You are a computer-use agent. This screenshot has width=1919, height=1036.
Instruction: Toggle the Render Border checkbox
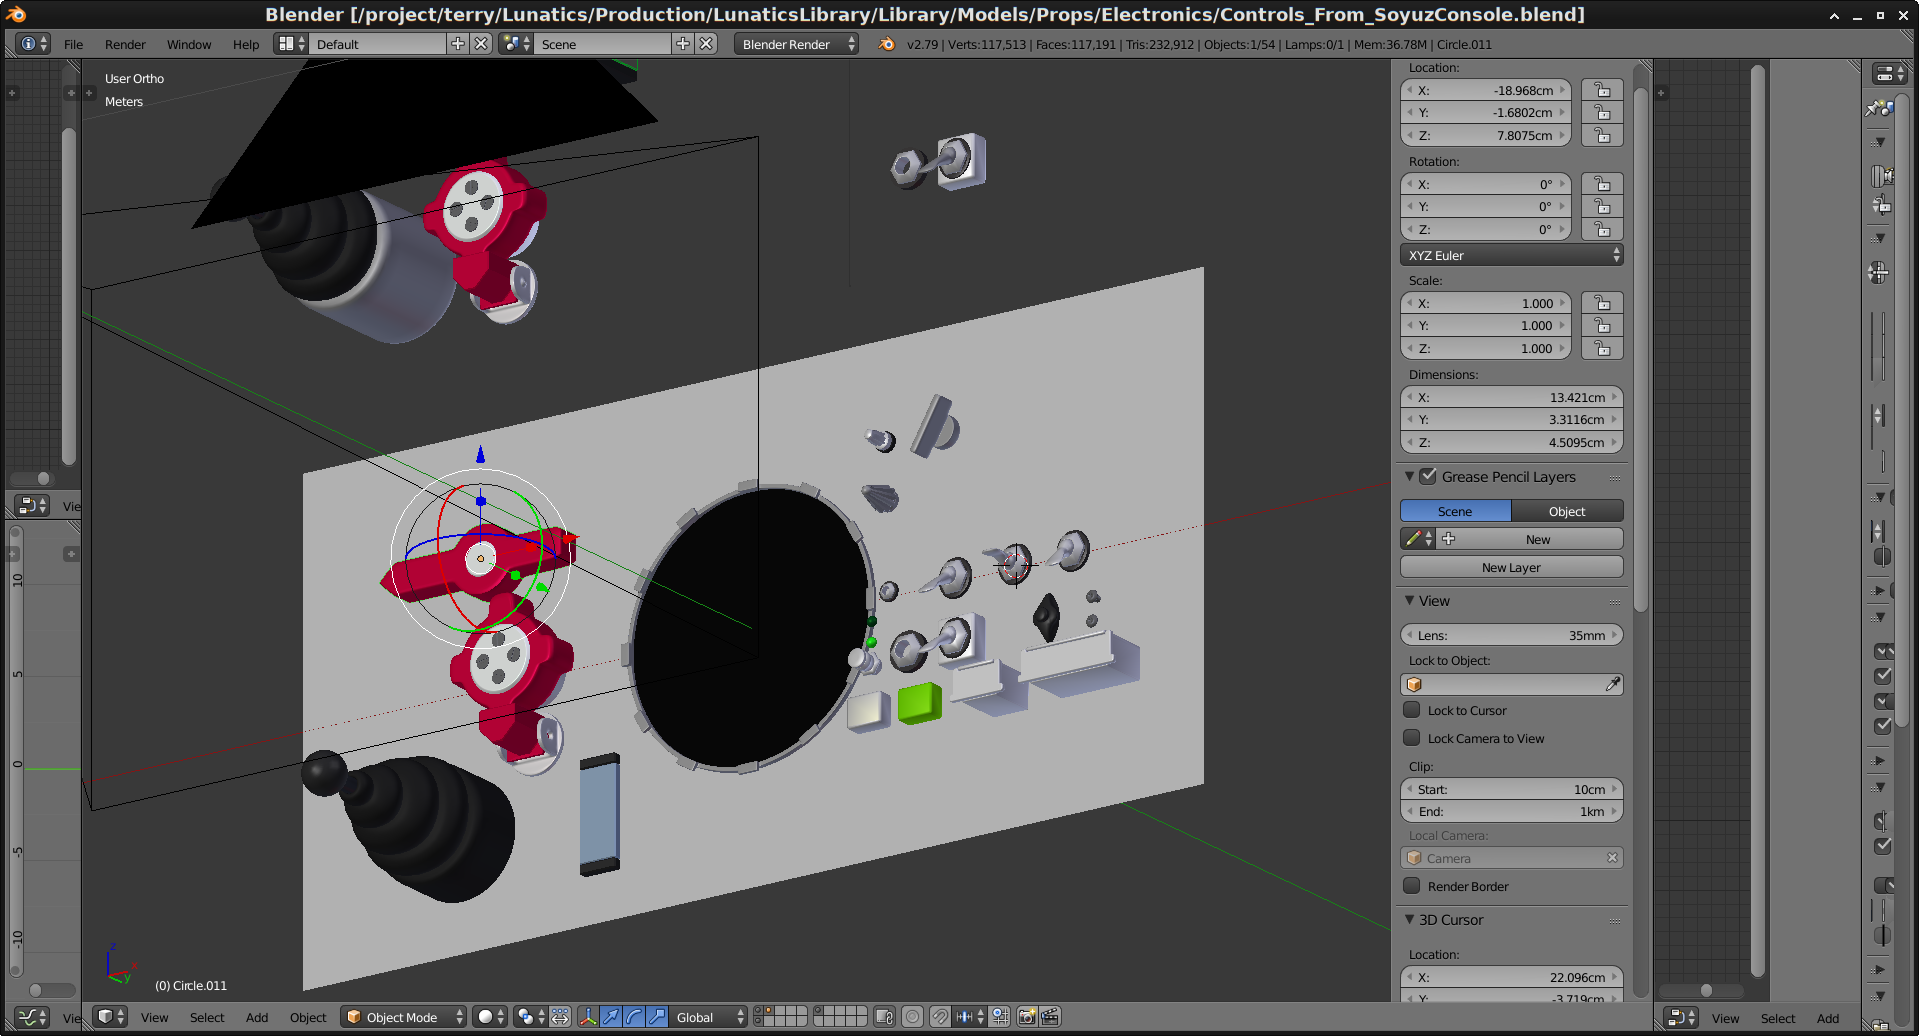coord(1412,886)
